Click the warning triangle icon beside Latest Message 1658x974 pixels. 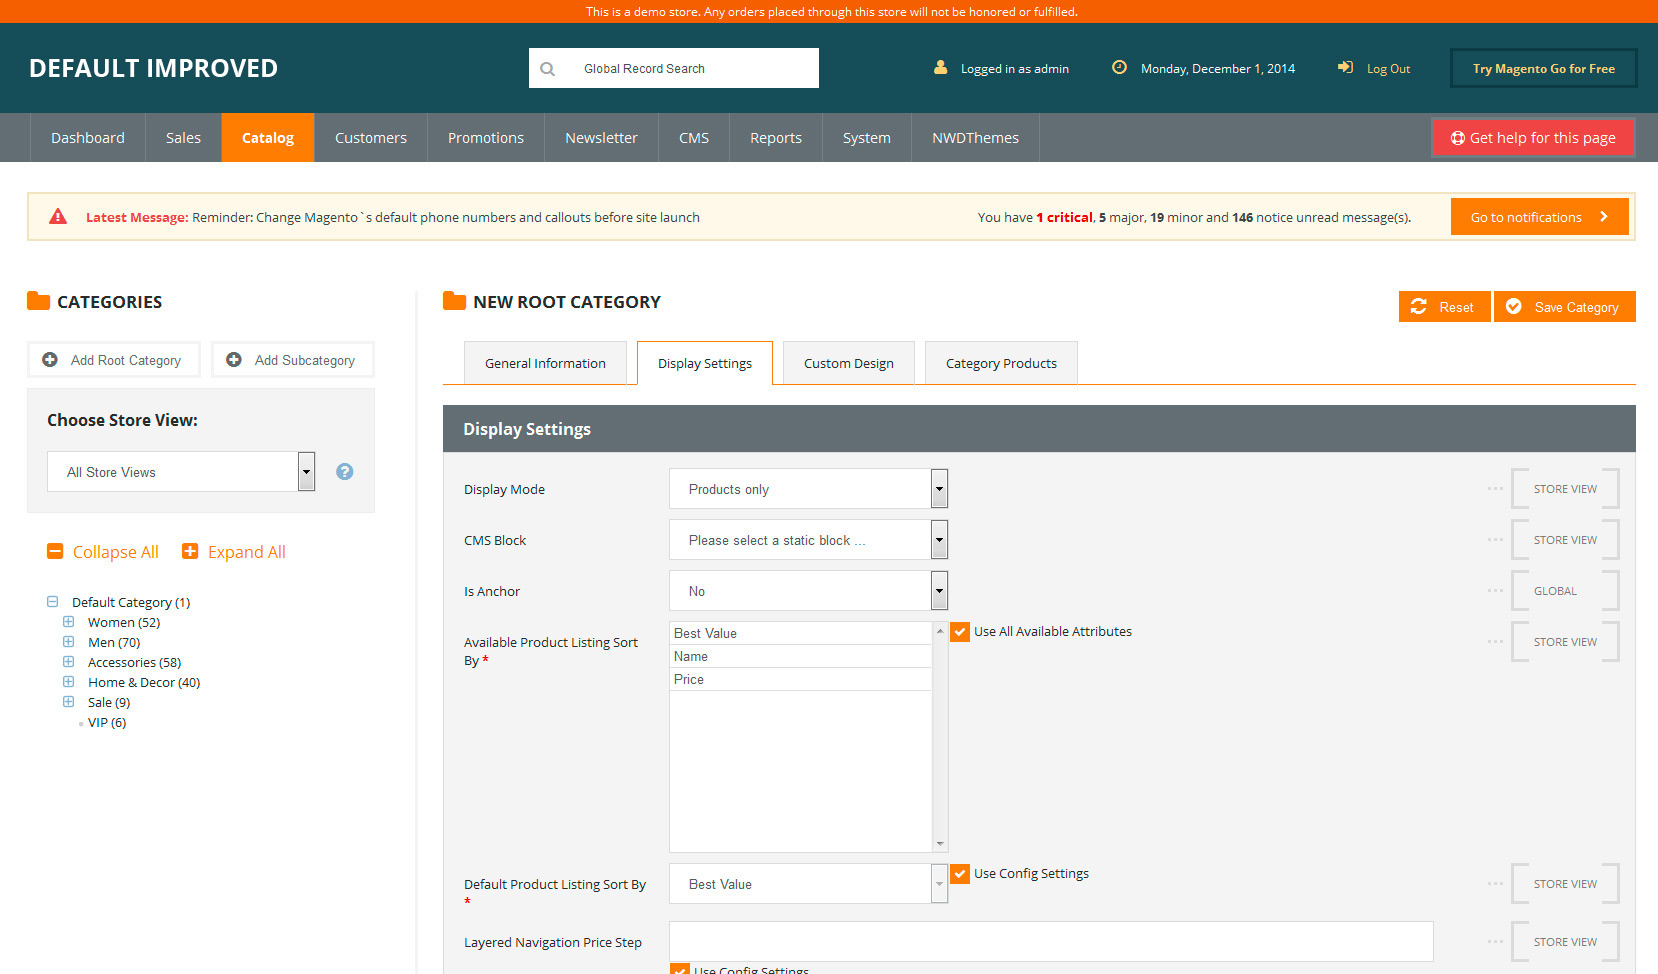coord(58,217)
